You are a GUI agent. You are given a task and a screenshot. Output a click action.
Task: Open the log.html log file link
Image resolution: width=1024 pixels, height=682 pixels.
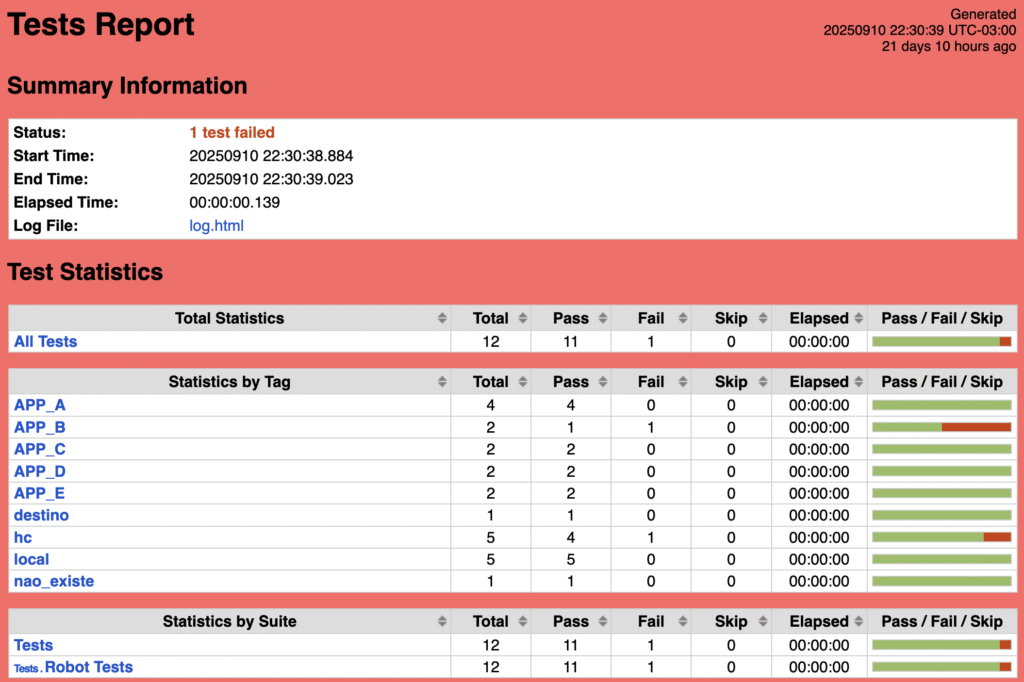pyautogui.click(x=216, y=226)
